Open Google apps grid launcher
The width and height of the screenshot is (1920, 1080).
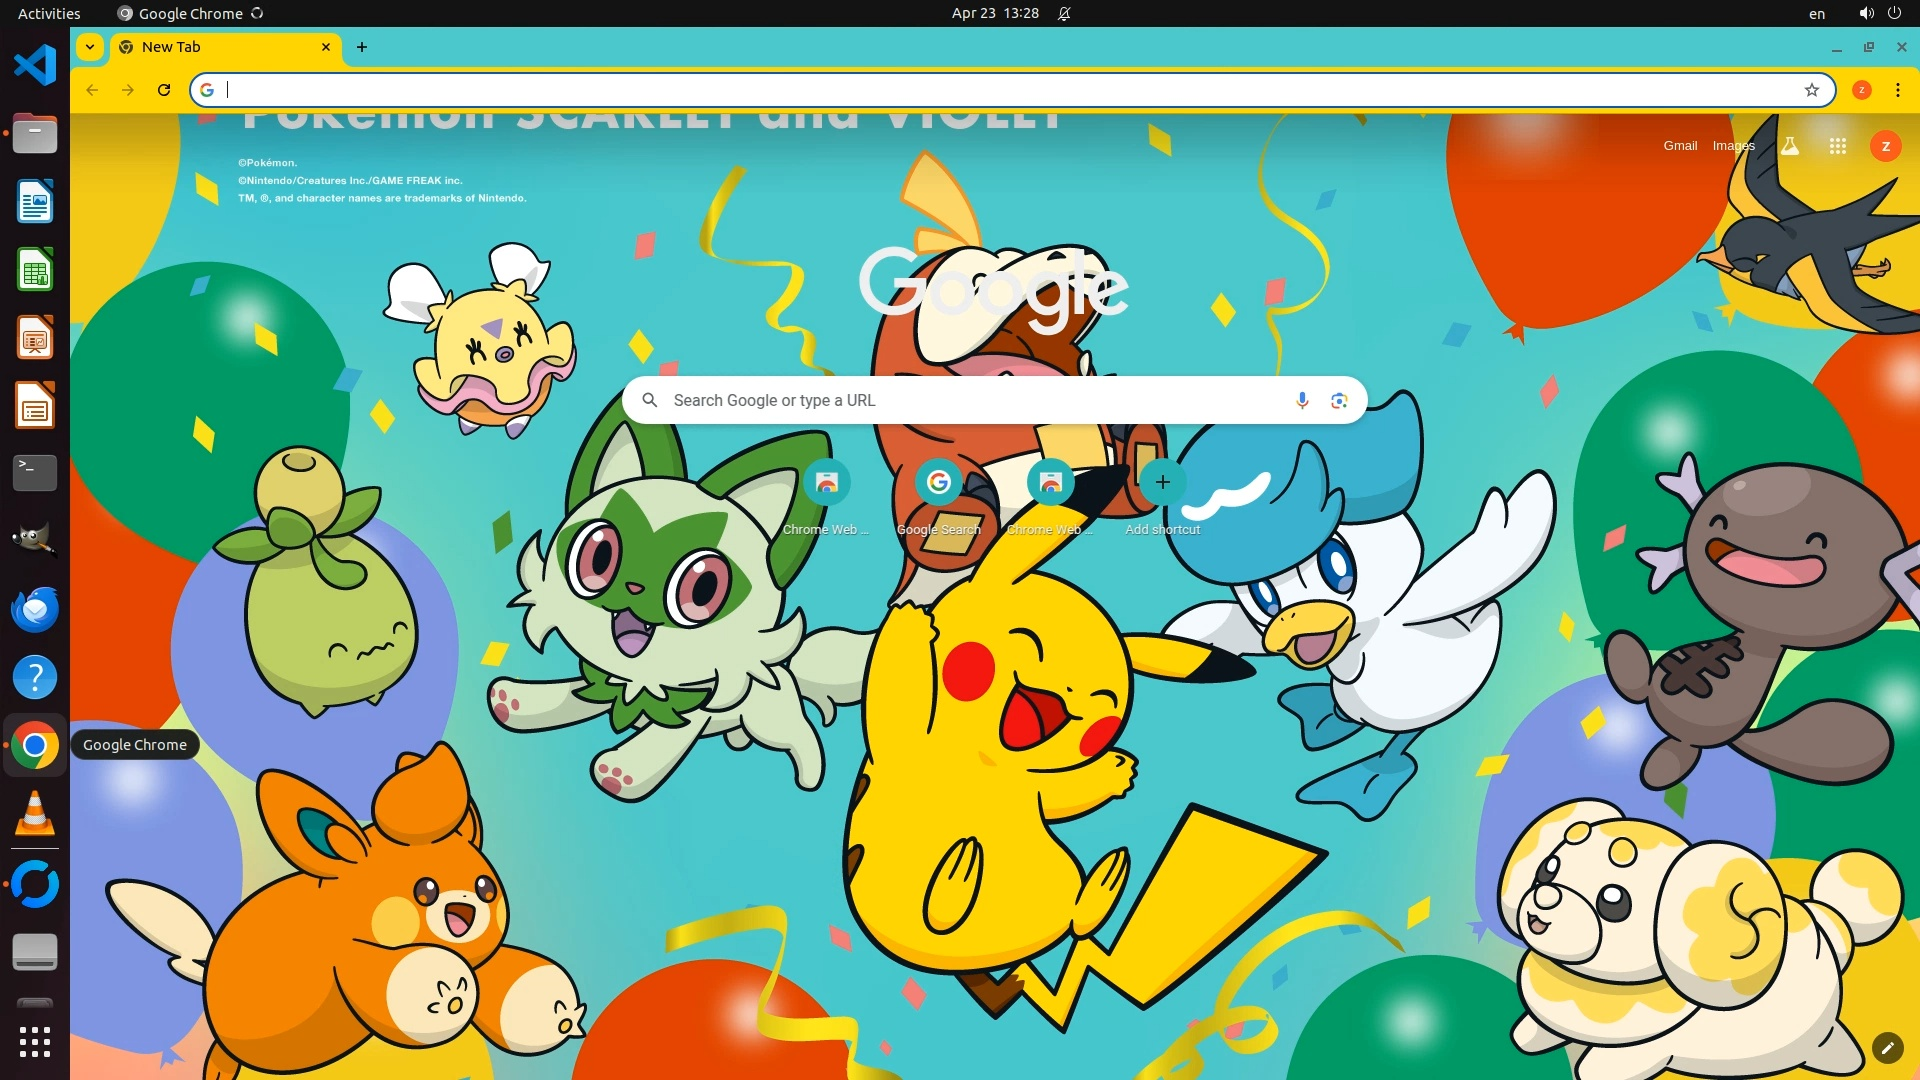(x=1837, y=146)
